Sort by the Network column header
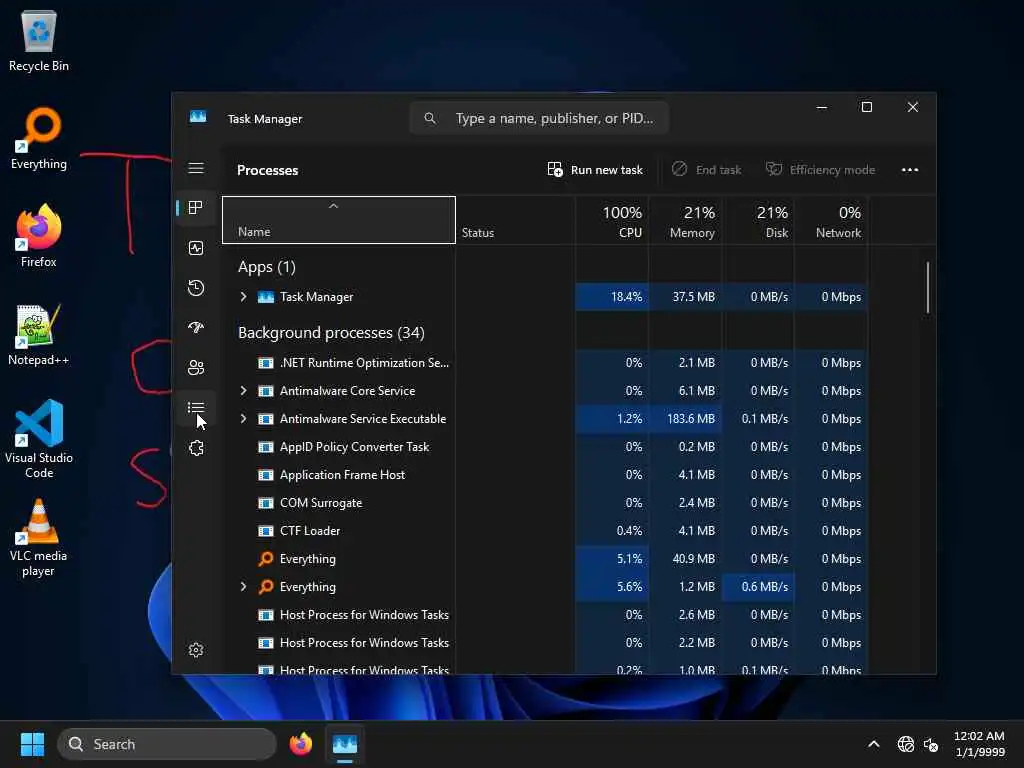 click(x=831, y=221)
